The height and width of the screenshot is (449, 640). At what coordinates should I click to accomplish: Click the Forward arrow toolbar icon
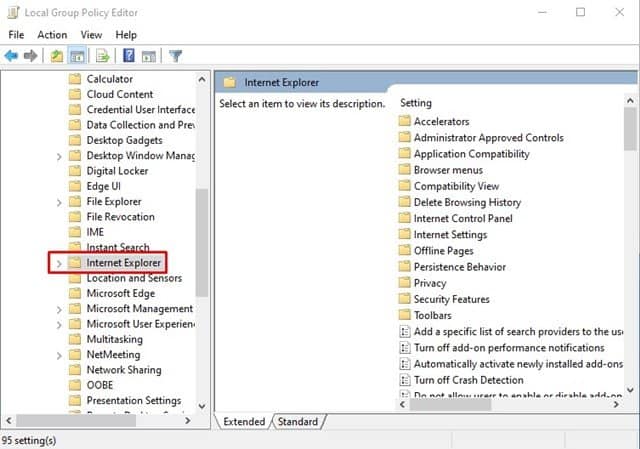[x=31, y=56]
